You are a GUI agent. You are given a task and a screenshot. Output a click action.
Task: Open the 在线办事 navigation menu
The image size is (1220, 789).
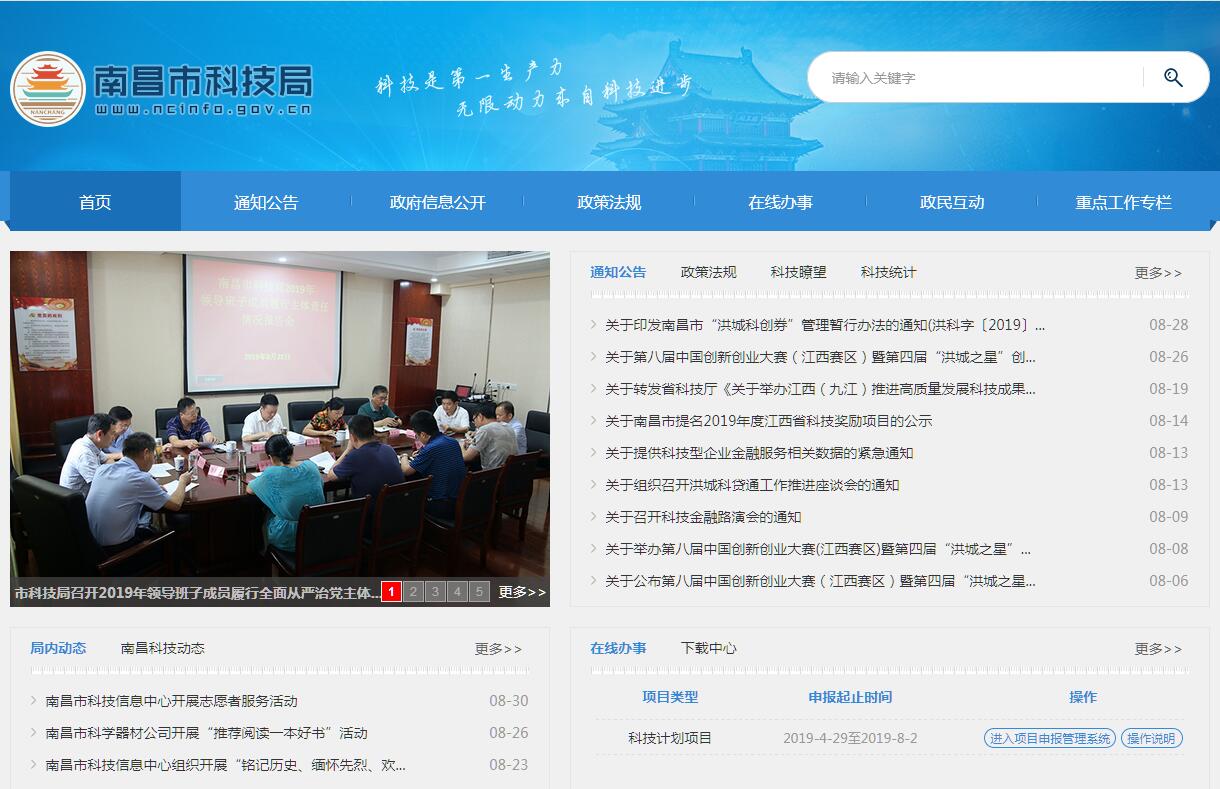pos(781,202)
